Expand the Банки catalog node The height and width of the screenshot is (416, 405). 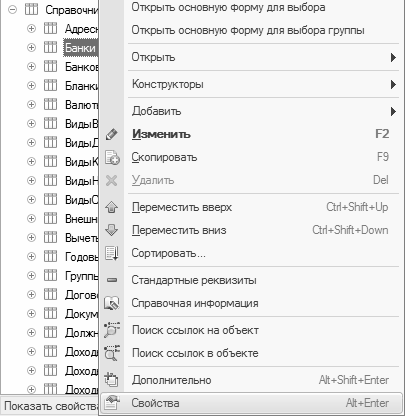click(x=31, y=48)
